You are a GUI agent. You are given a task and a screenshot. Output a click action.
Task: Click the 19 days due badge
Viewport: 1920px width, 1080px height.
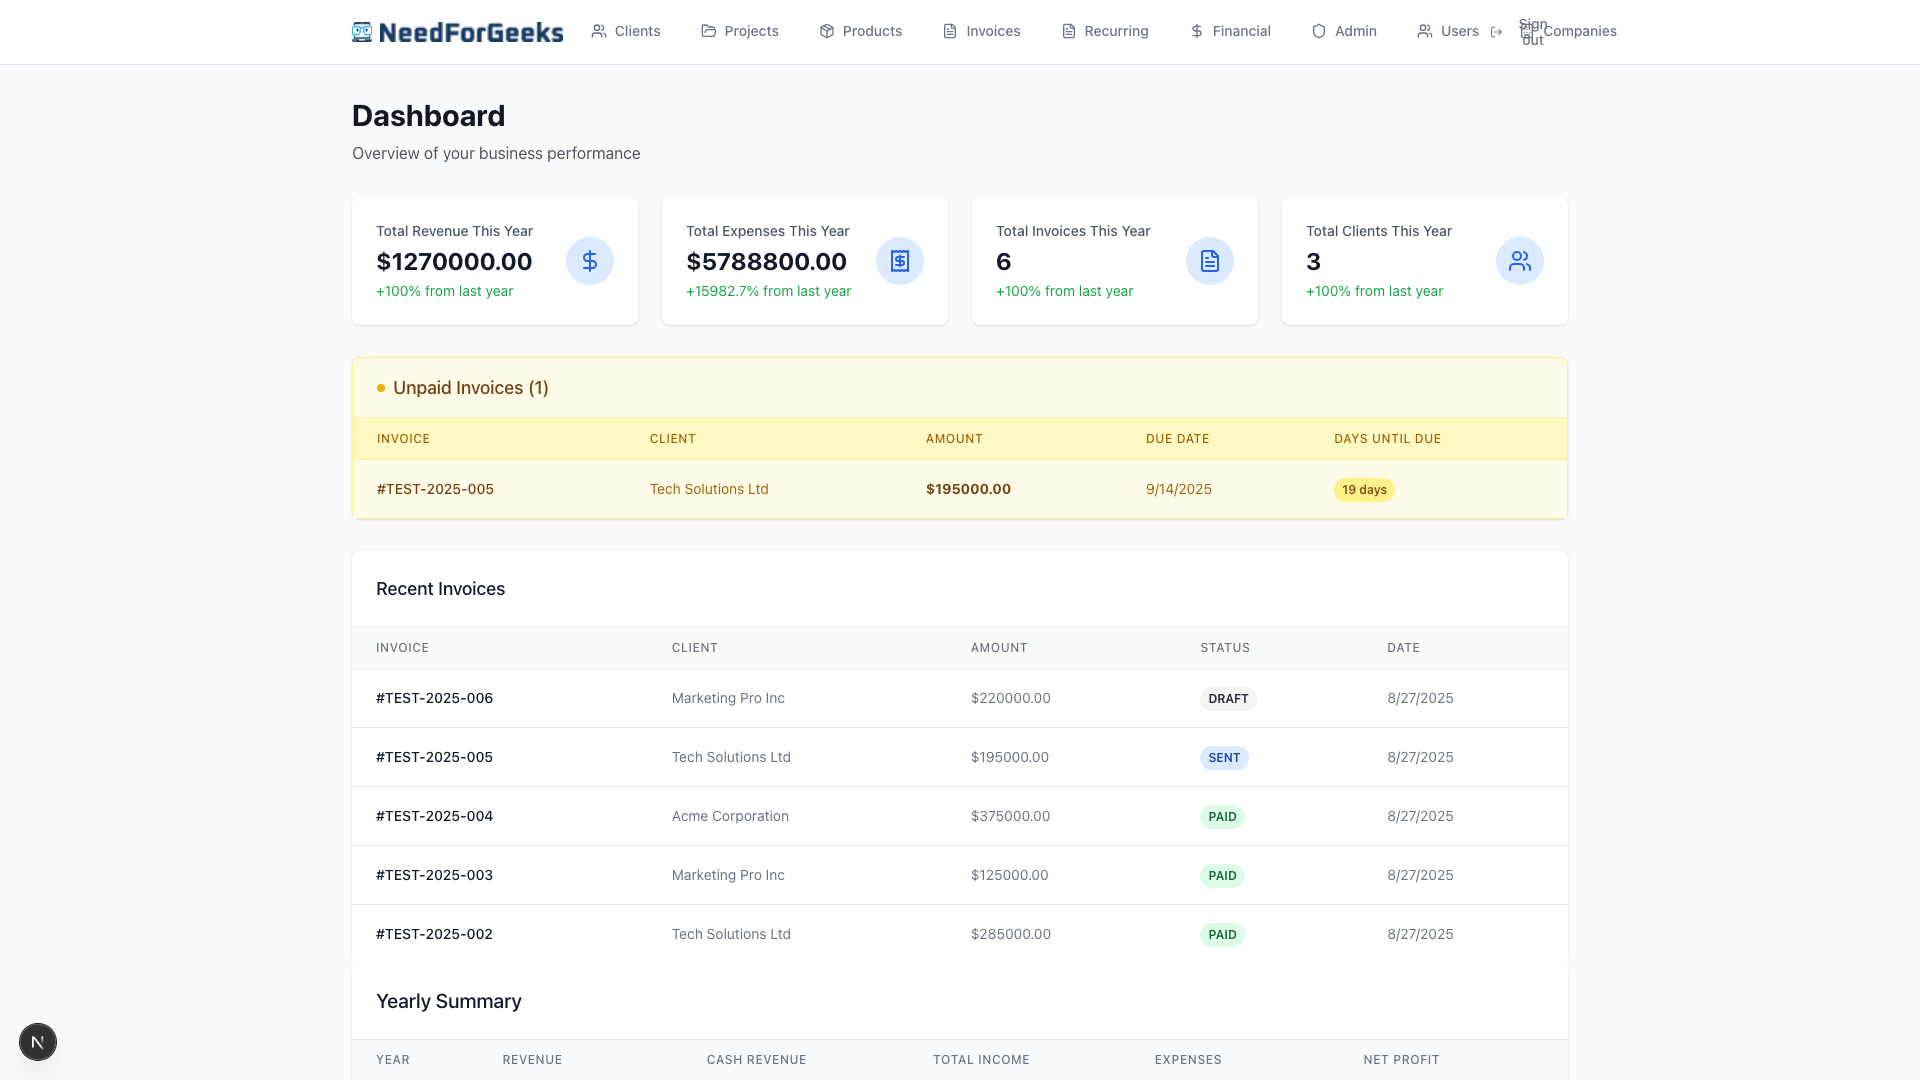point(1364,489)
